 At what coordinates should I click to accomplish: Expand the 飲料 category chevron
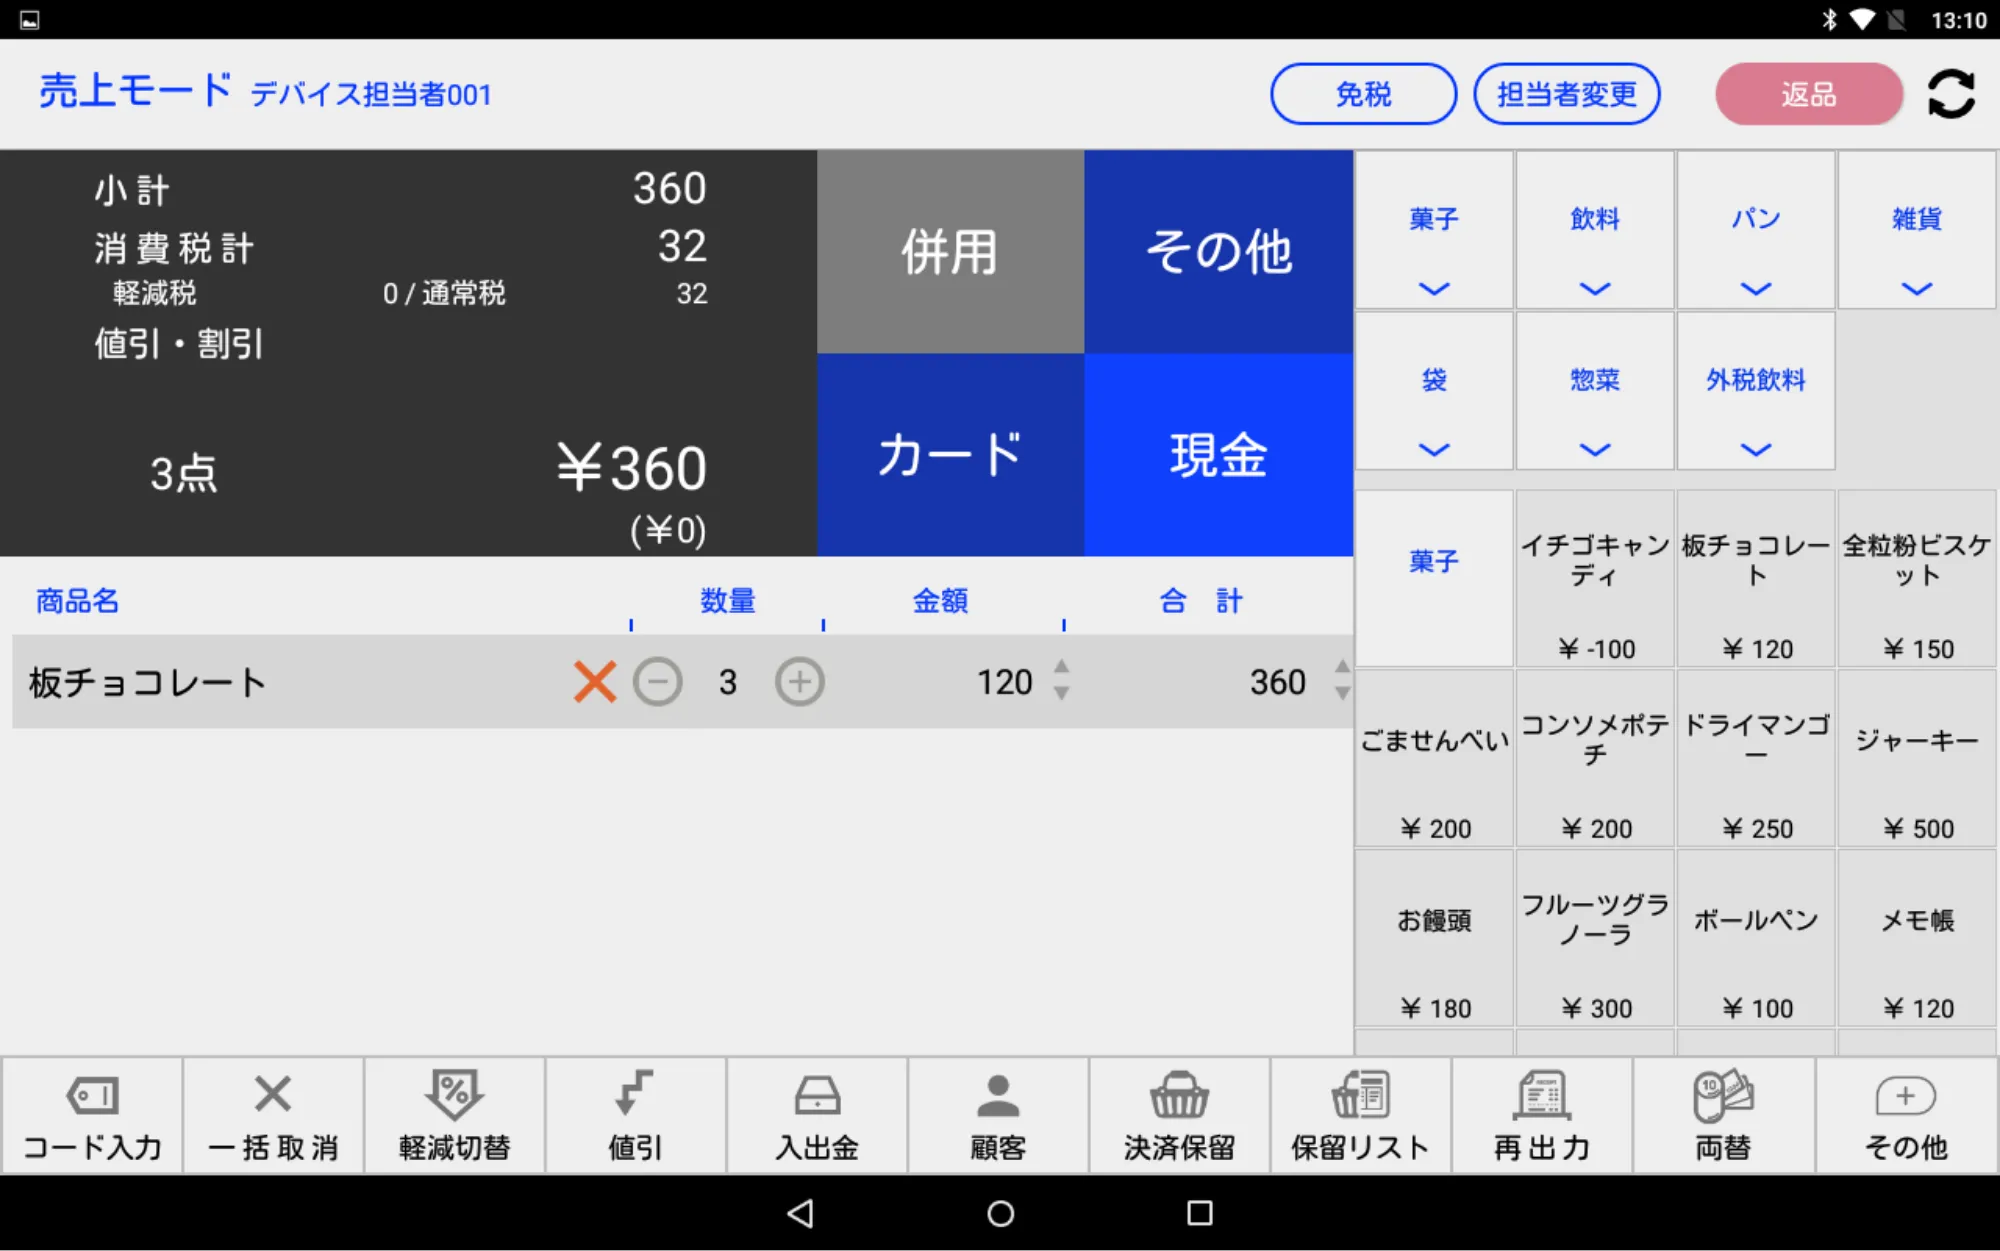1594,289
